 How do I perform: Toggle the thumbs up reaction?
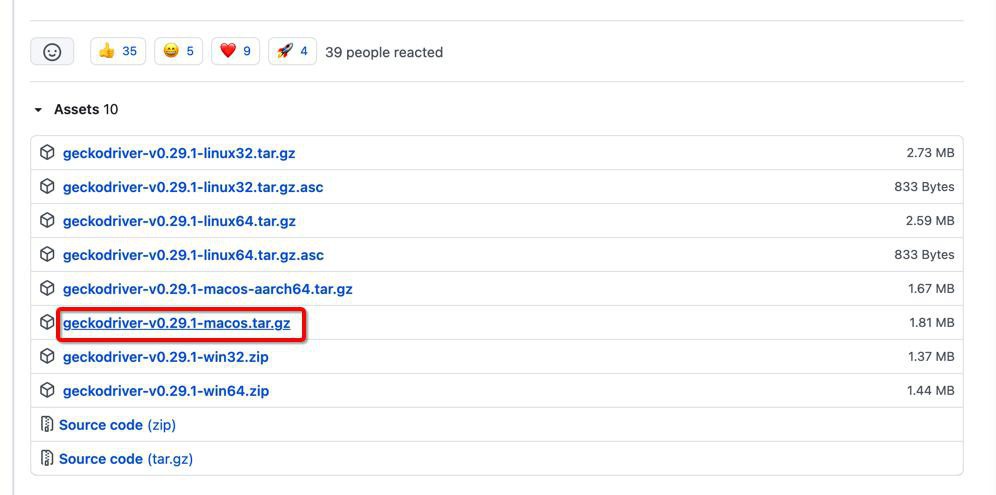tap(118, 51)
